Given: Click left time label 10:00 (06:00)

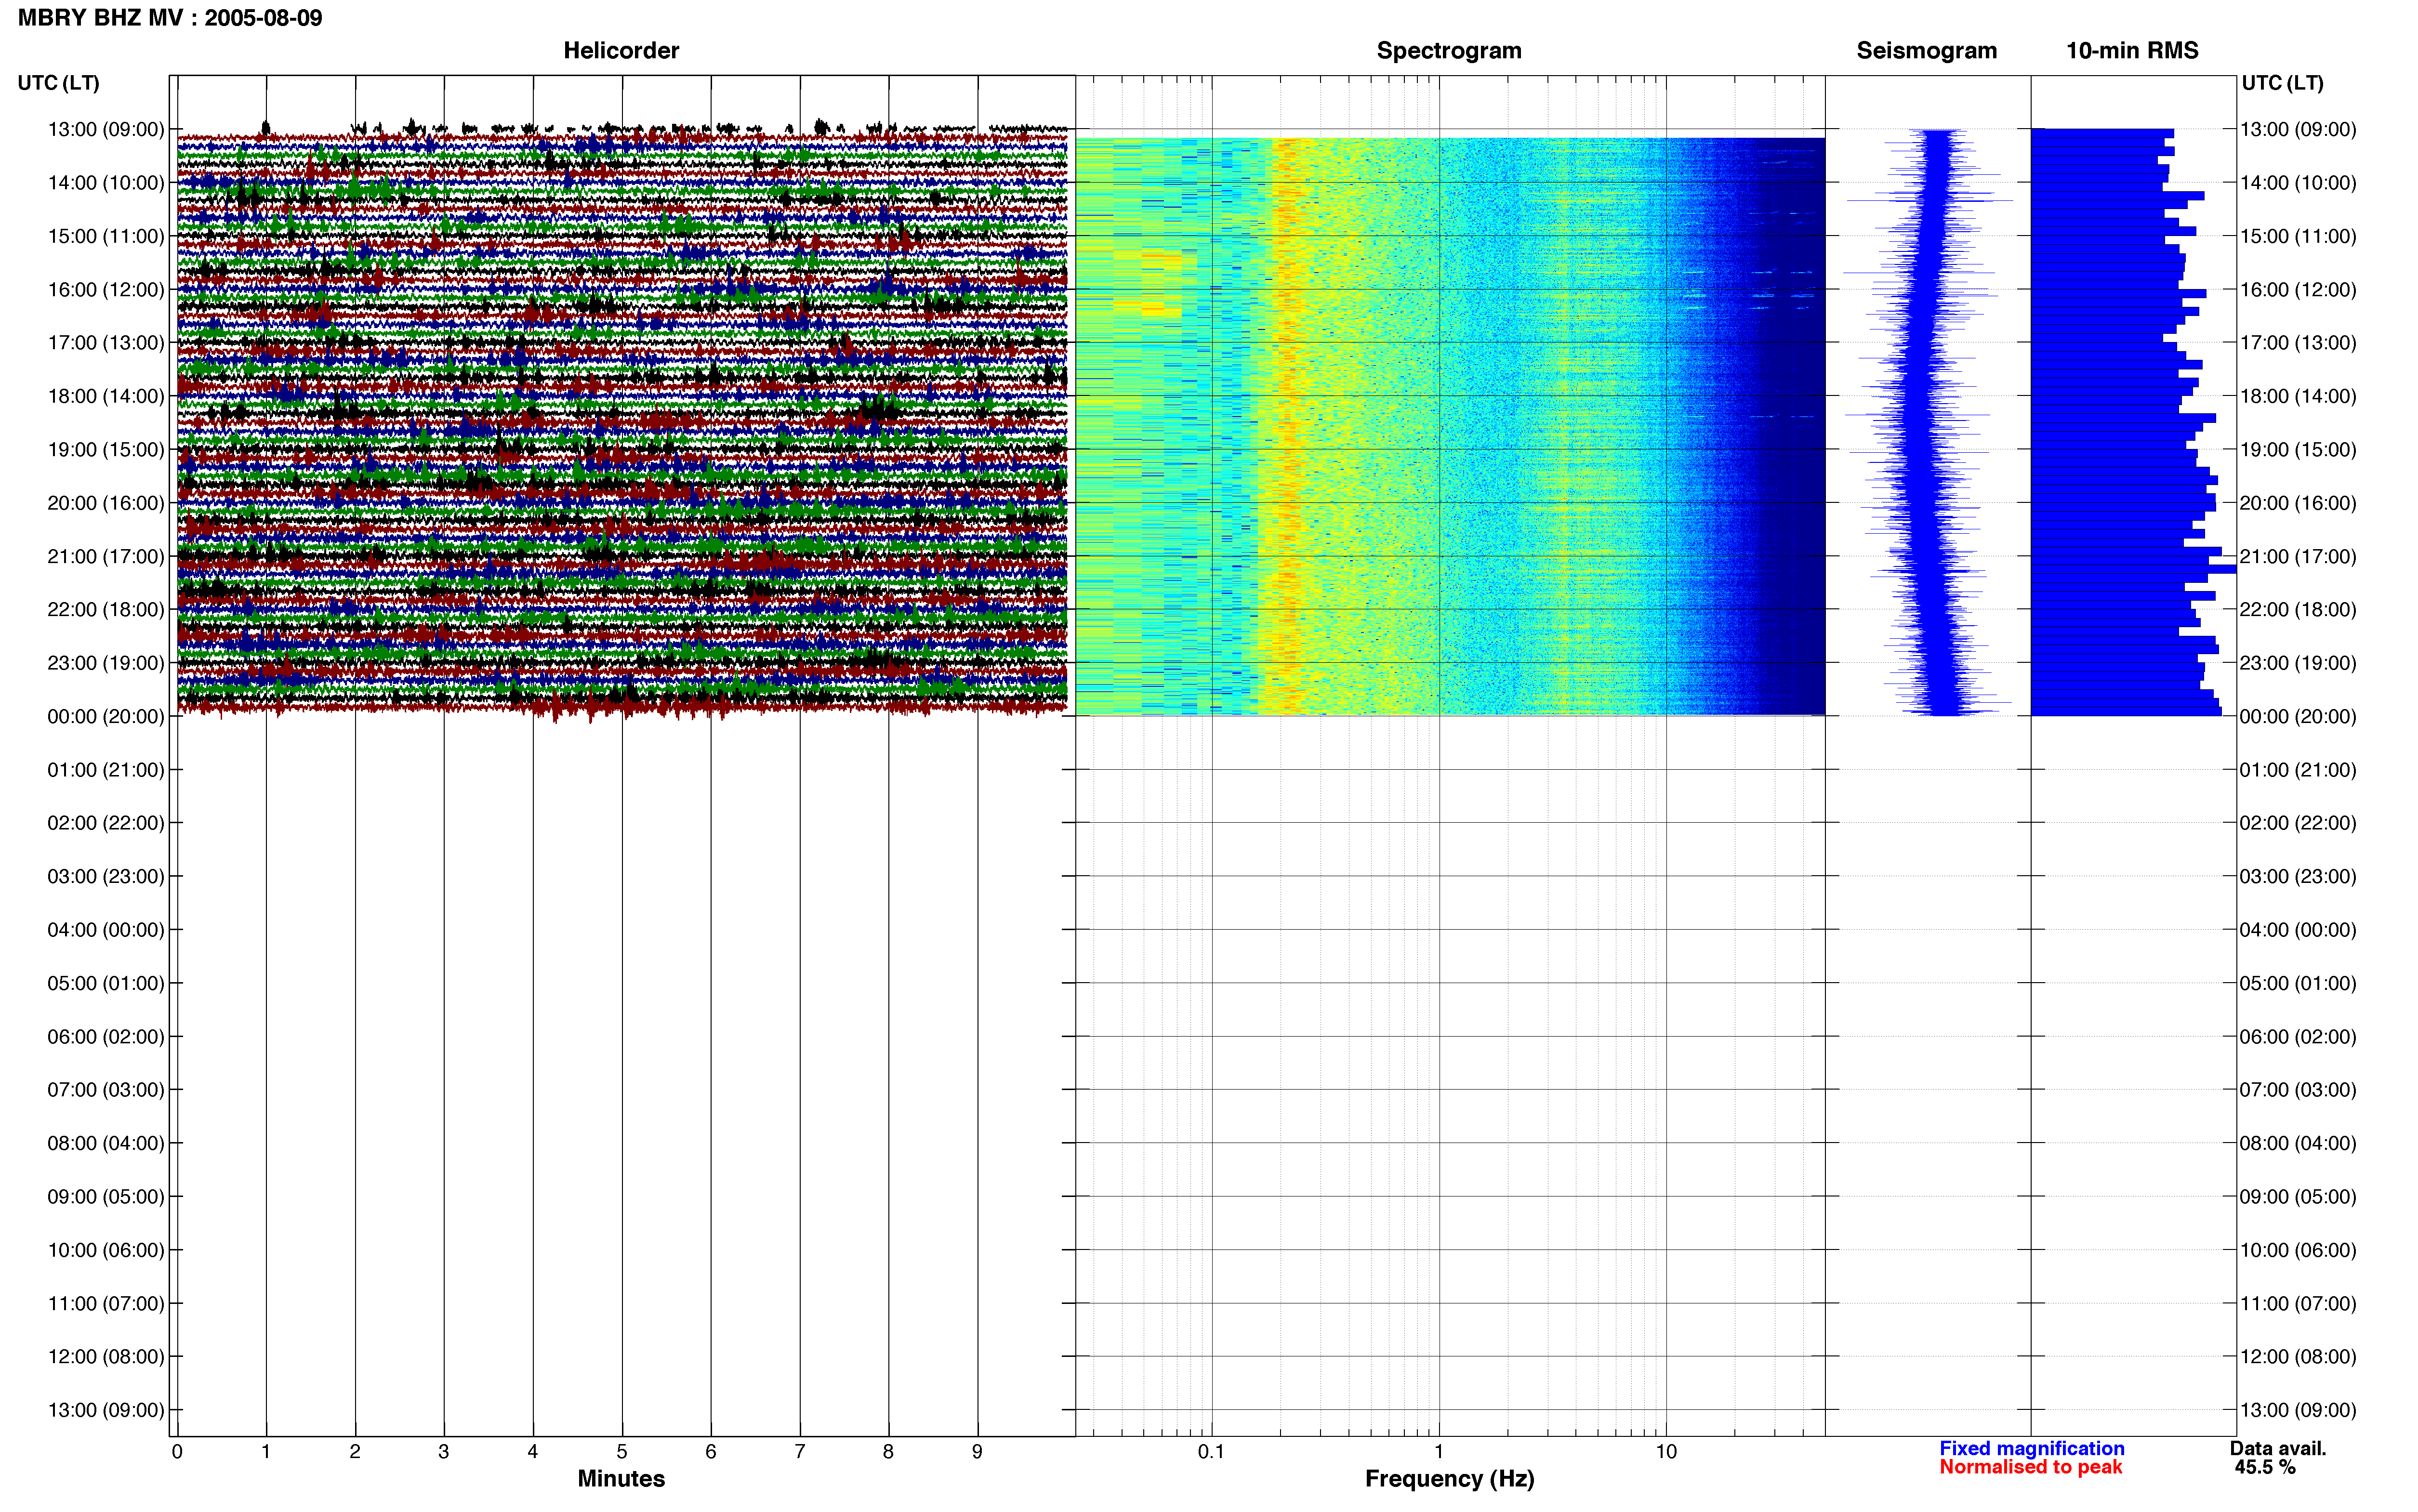Looking at the screenshot, I should coord(106,1250).
